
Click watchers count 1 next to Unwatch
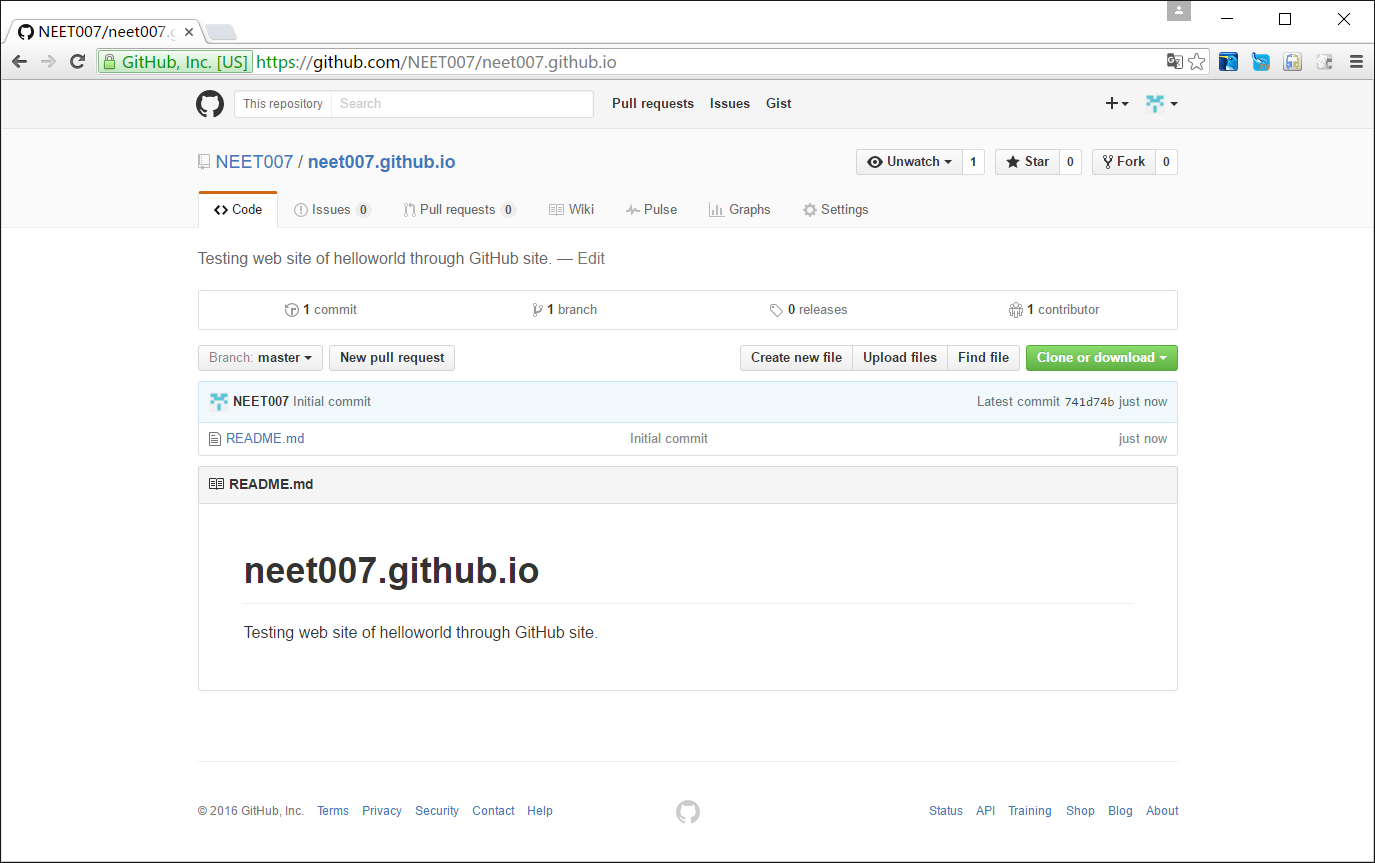pyautogui.click(x=973, y=162)
